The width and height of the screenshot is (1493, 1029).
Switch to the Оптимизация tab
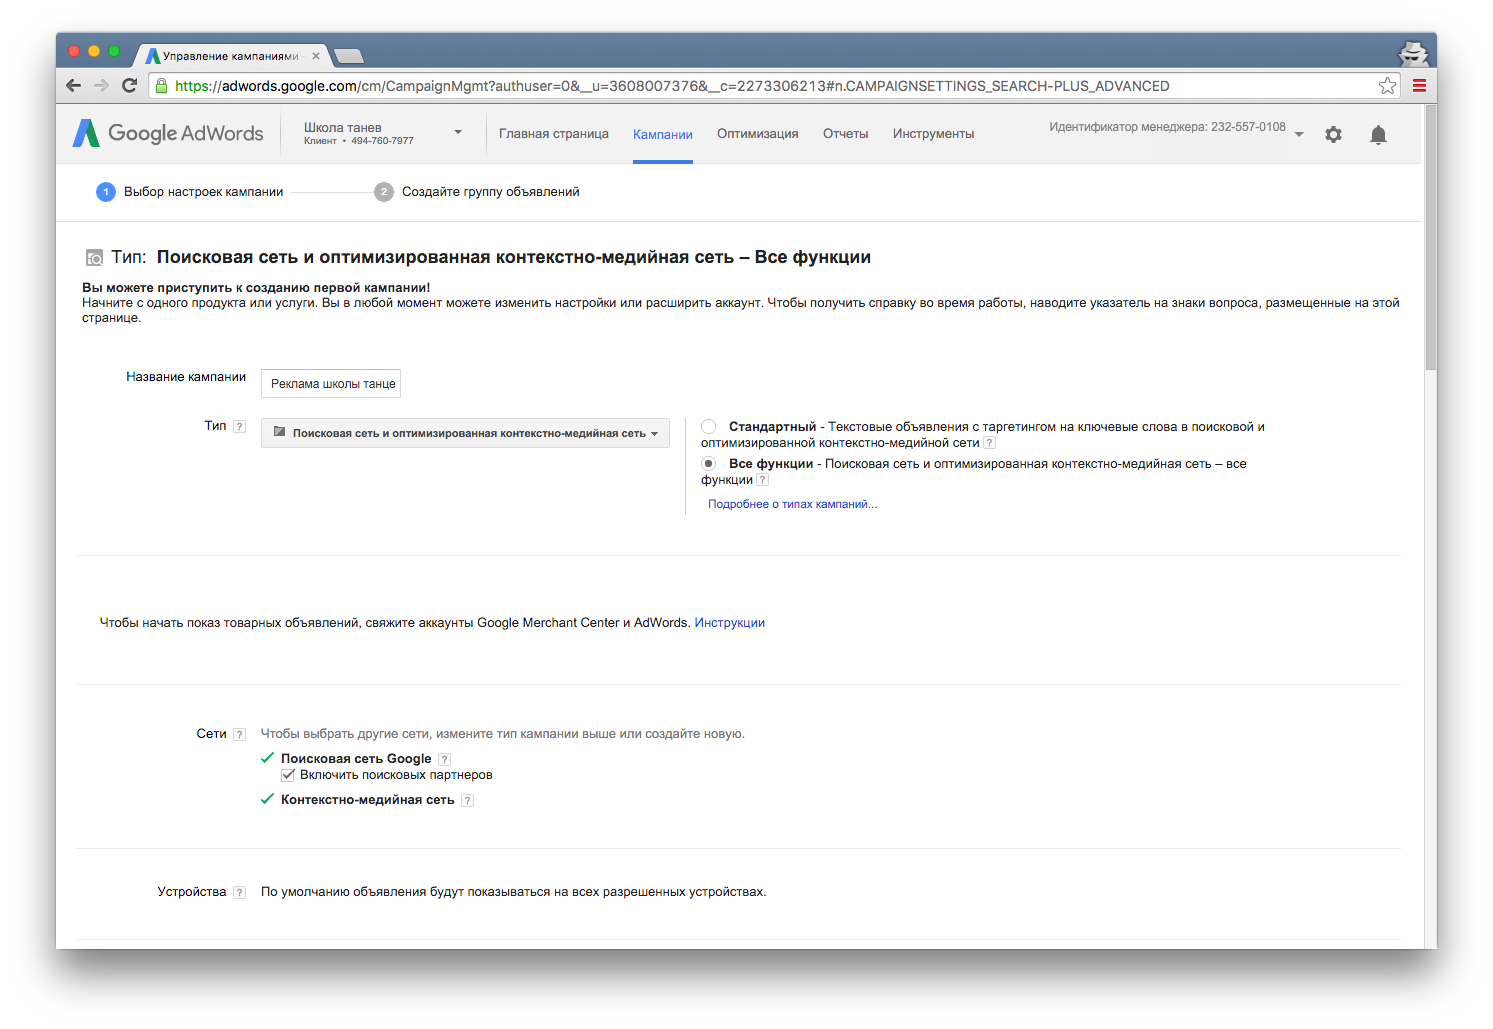click(x=757, y=134)
